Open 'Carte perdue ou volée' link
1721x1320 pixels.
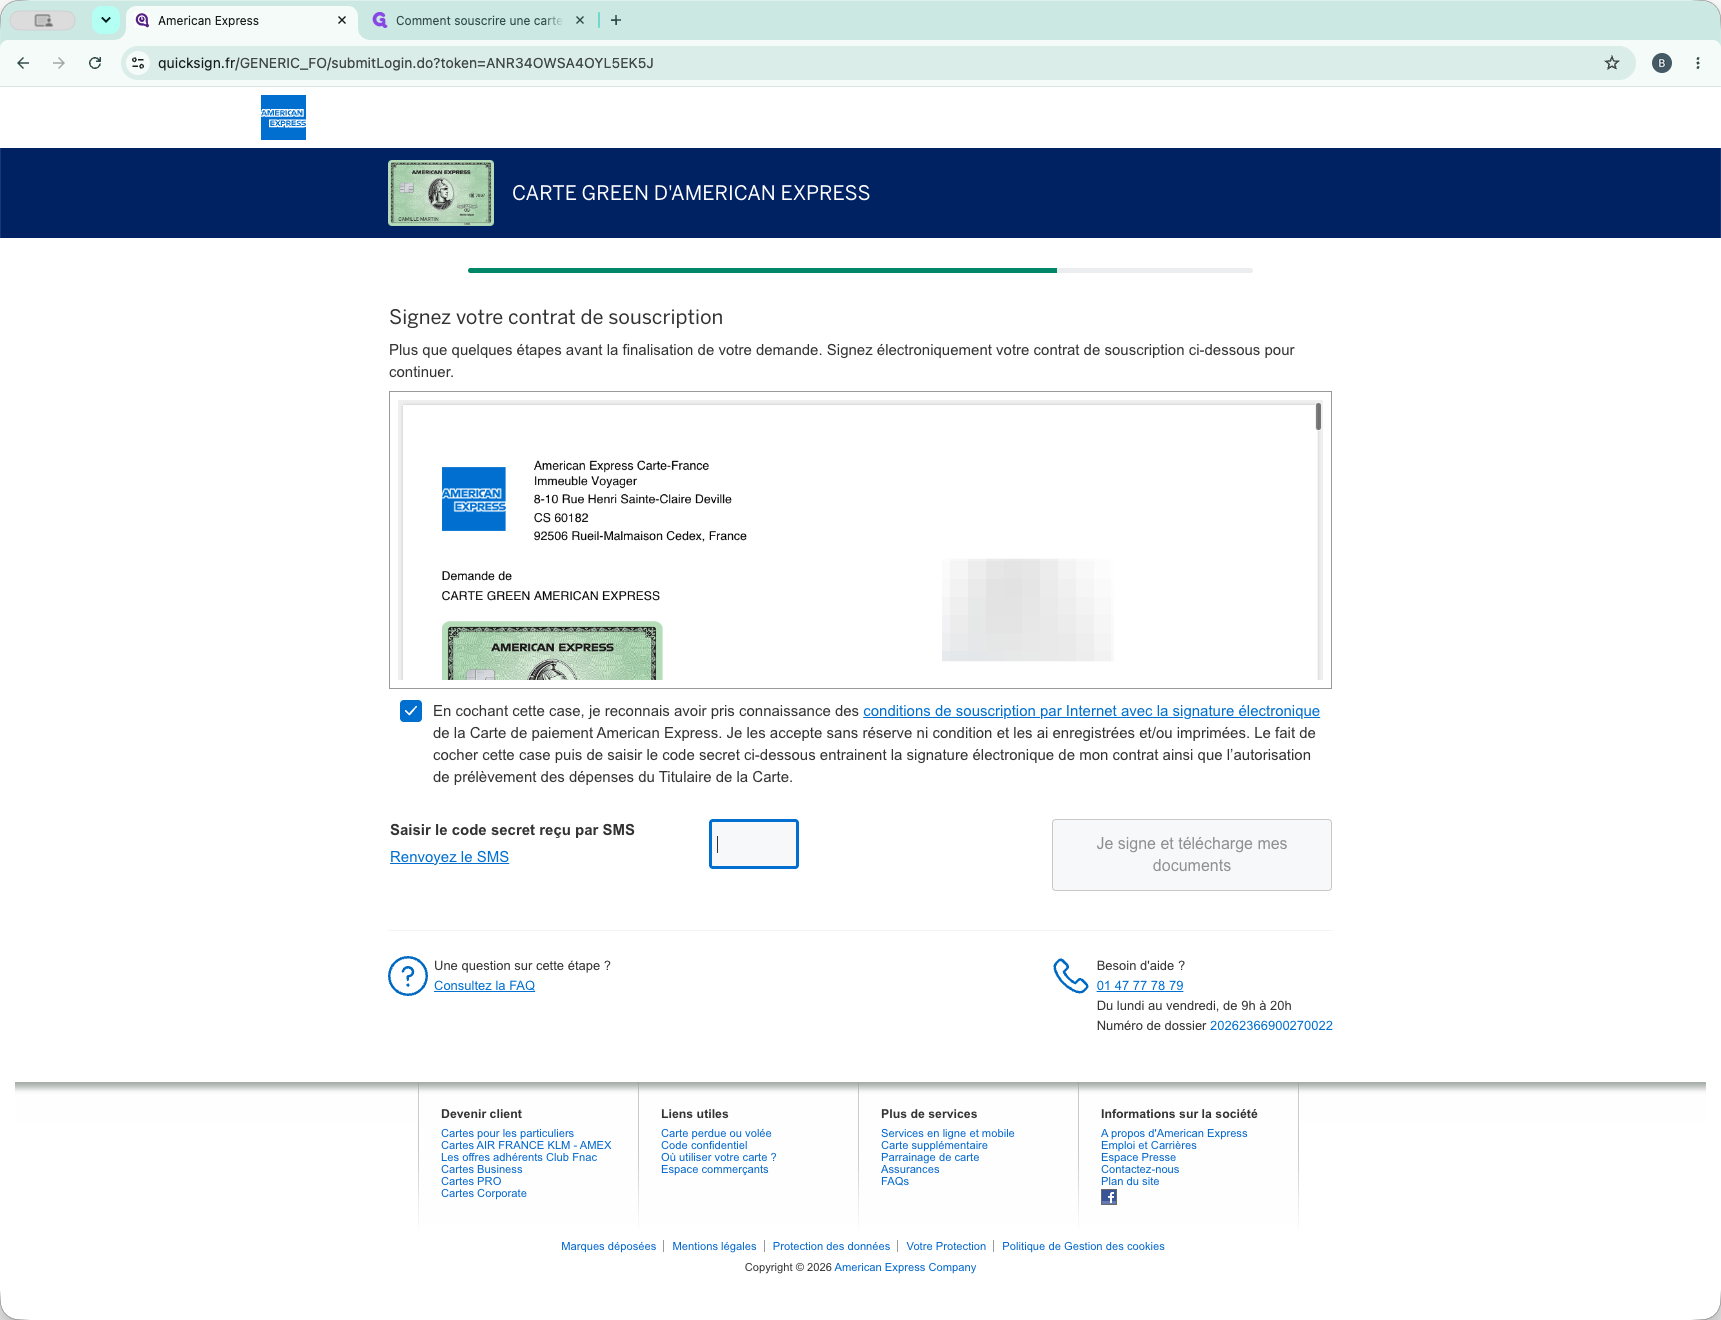[716, 1133]
